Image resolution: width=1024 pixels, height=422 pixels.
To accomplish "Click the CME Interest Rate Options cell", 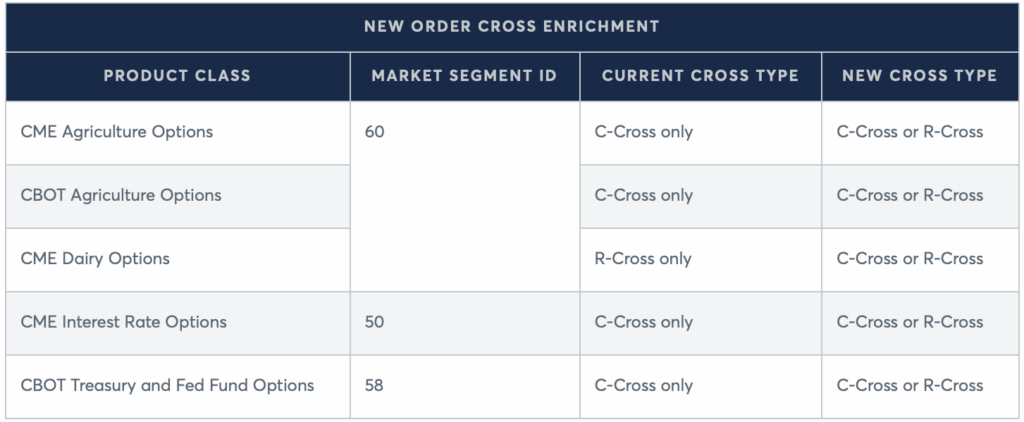I will 124,322.
